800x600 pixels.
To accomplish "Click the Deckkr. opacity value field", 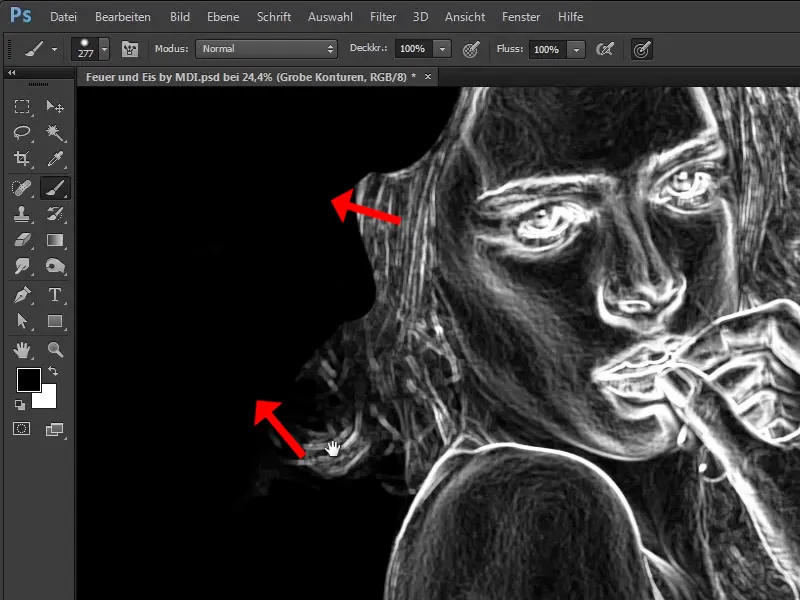I will (x=413, y=49).
